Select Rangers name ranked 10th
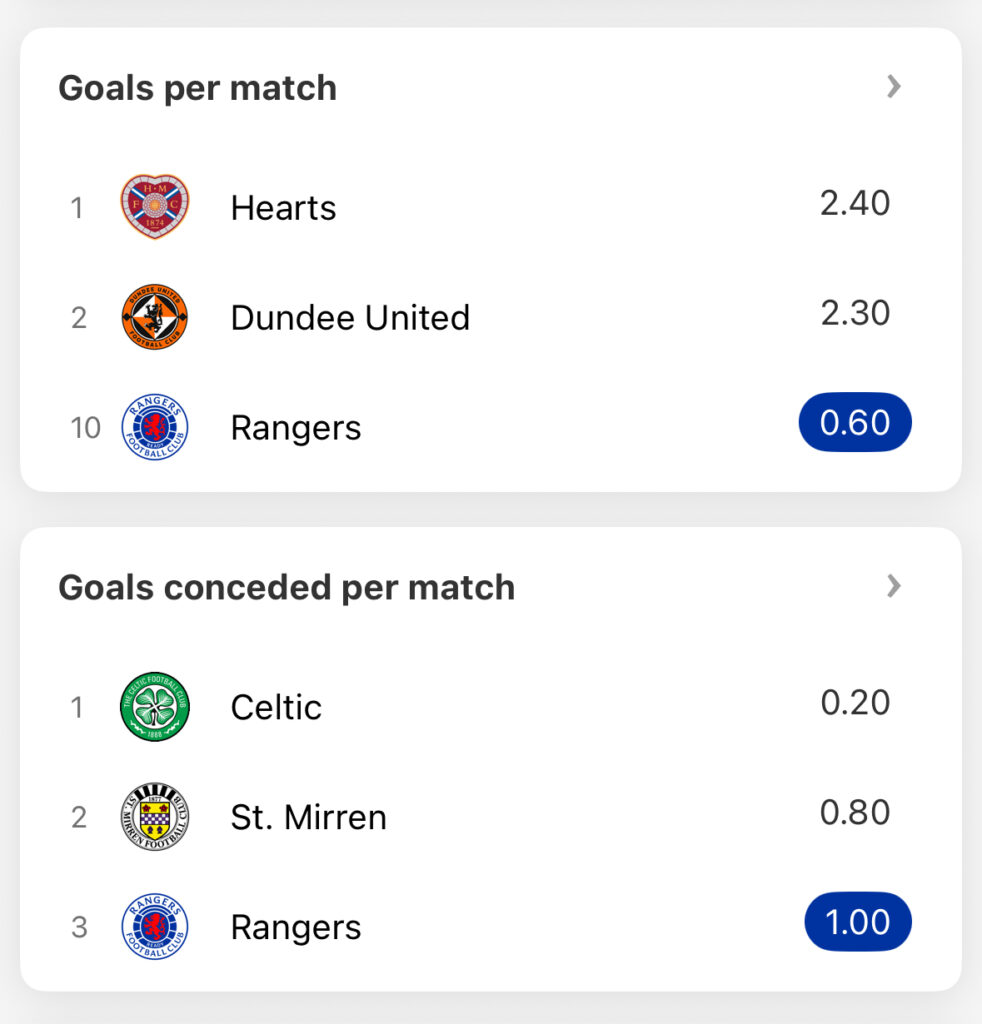The height and width of the screenshot is (1024, 982). click(x=296, y=429)
